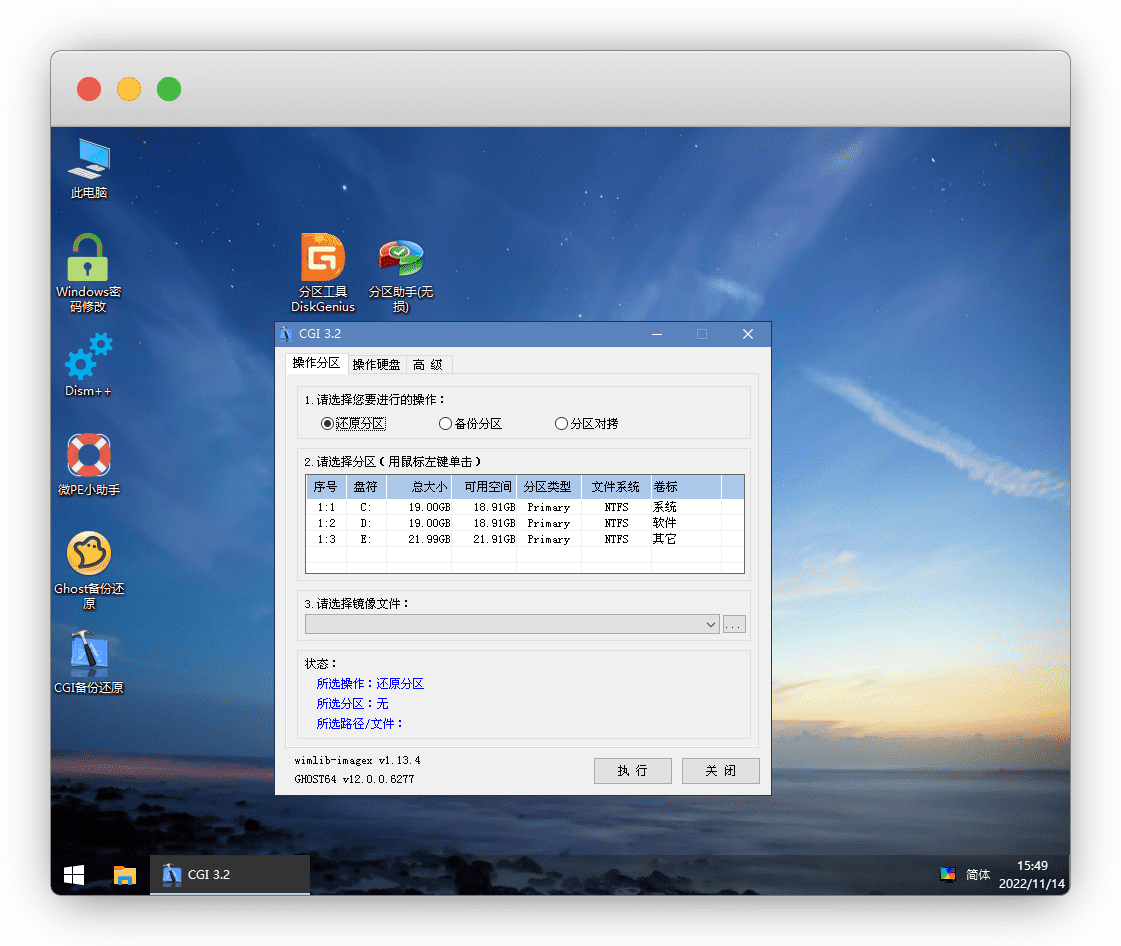Expand the image file dropdown list

711,625
